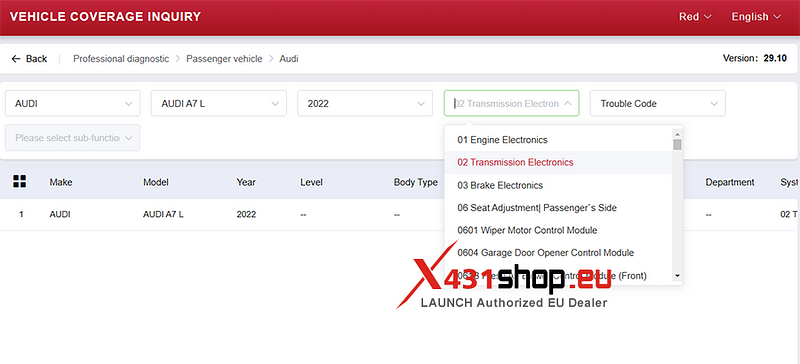This screenshot has width=800, height=364.
Task: Select 0604 Garage Door Opener Control Module
Action: click(x=559, y=253)
